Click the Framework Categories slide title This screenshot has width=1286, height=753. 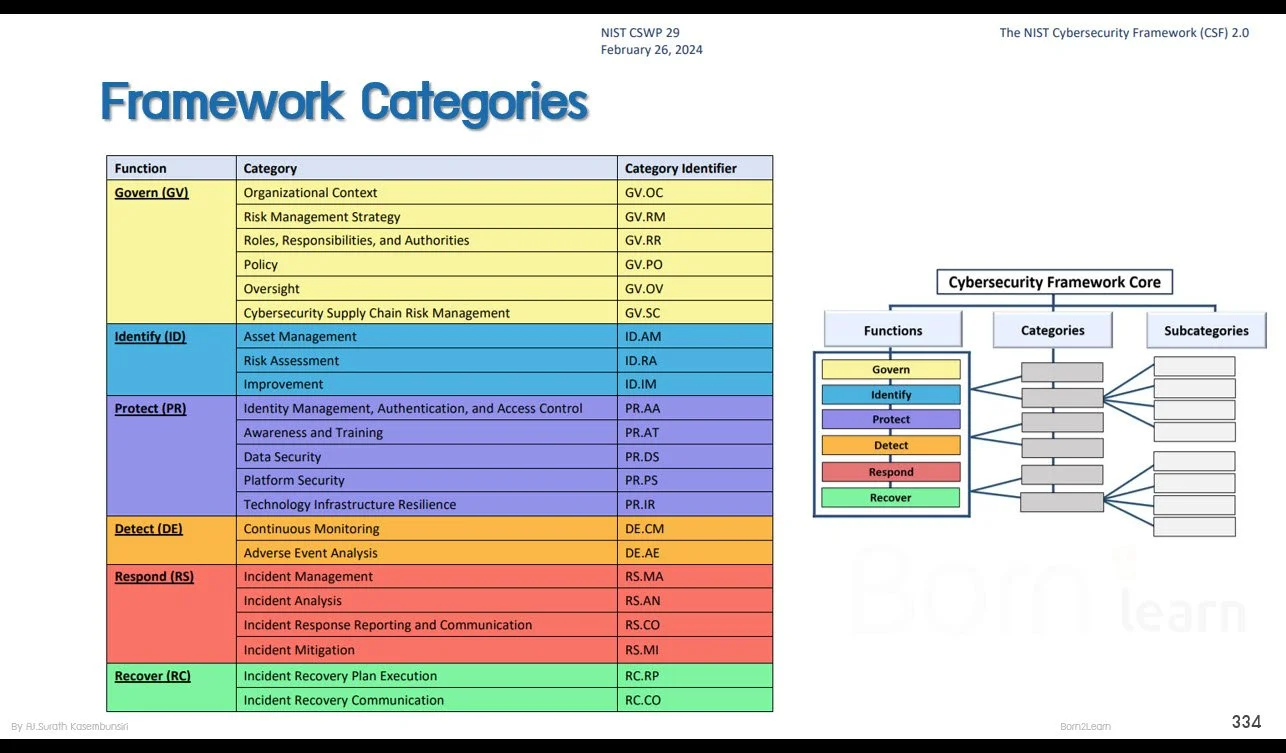[x=344, y=102]
